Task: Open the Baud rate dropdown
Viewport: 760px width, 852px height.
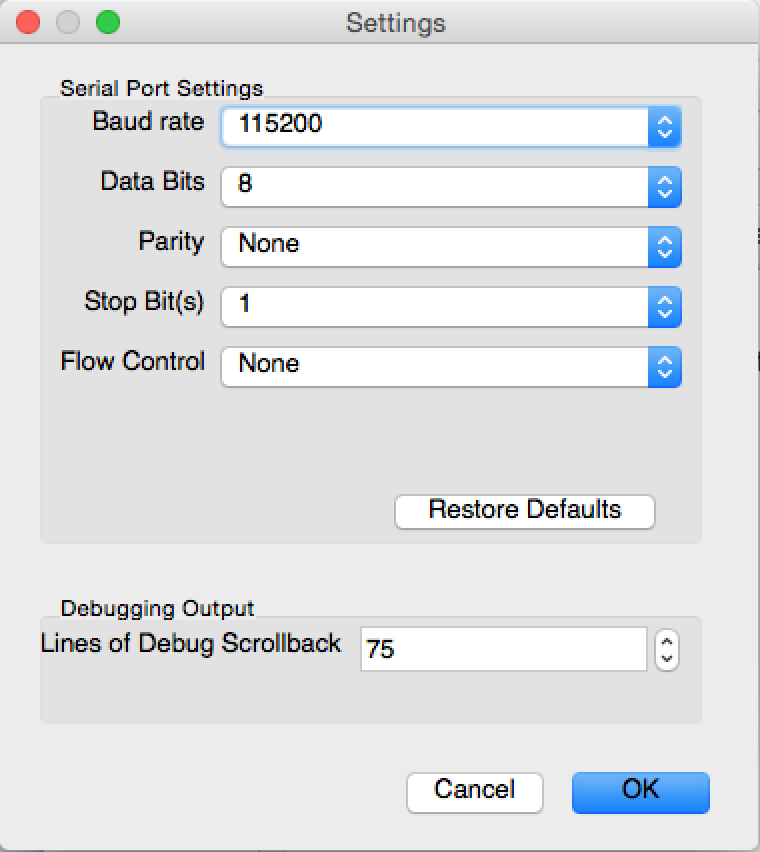Action: pos(450,126)
